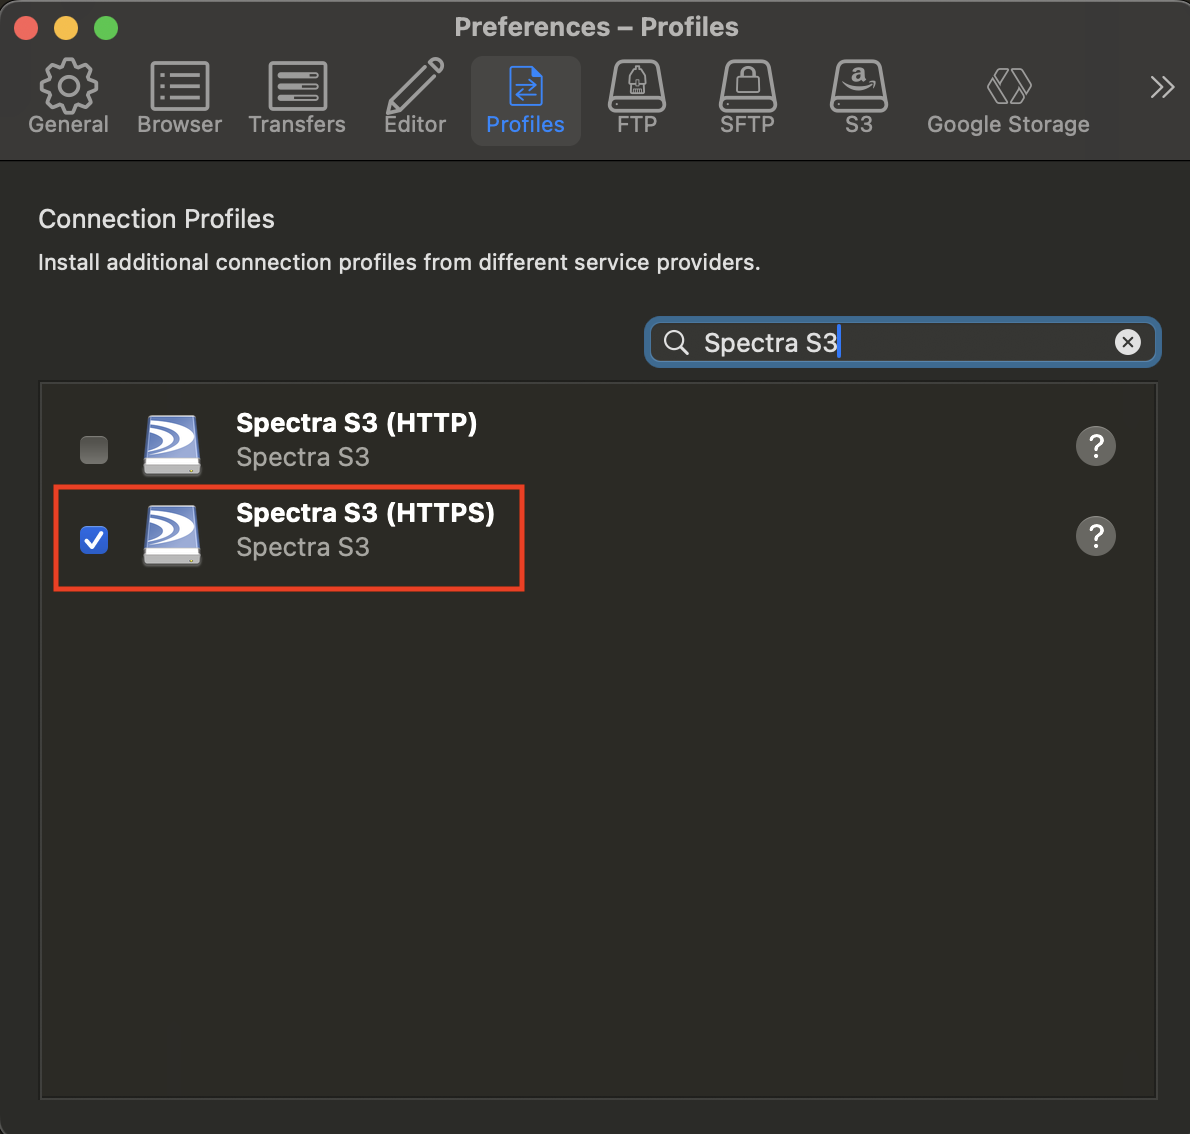The image size is (1190, 1134).
Task: Clear the profile search field text
Action: (1127, 342)
